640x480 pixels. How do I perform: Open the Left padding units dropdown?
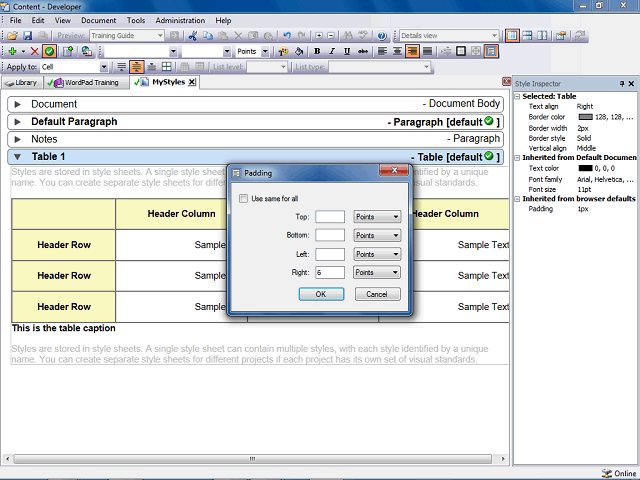click(x=377, y=254)
